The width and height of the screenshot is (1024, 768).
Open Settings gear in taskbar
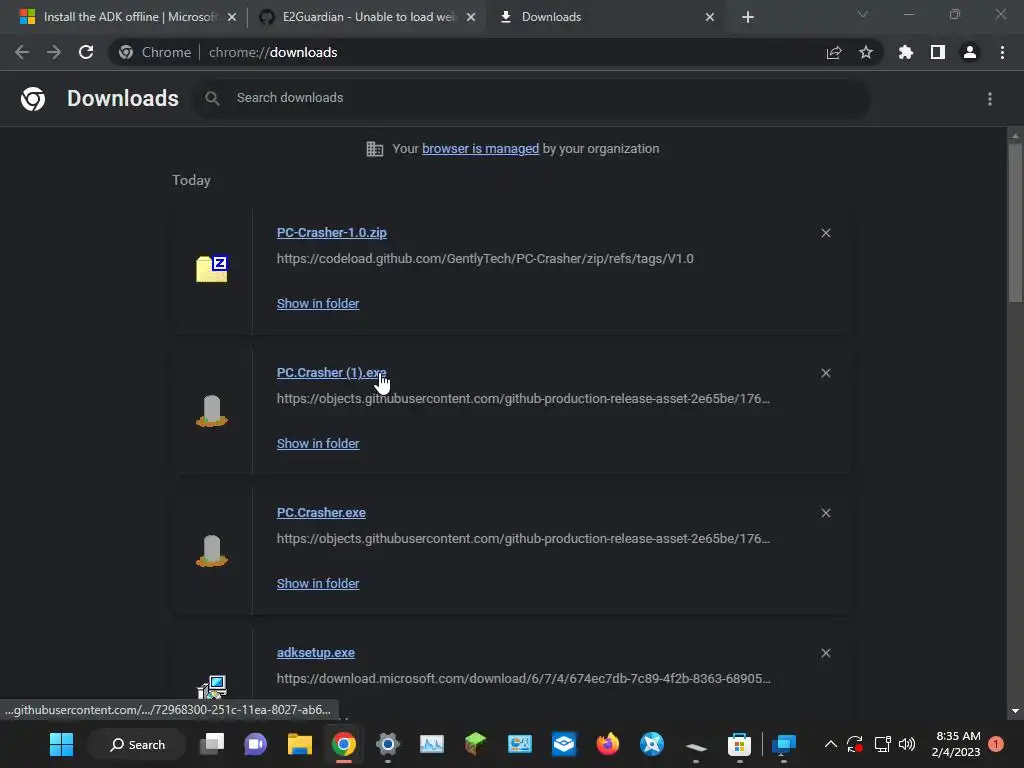click(x=387, y=744)
